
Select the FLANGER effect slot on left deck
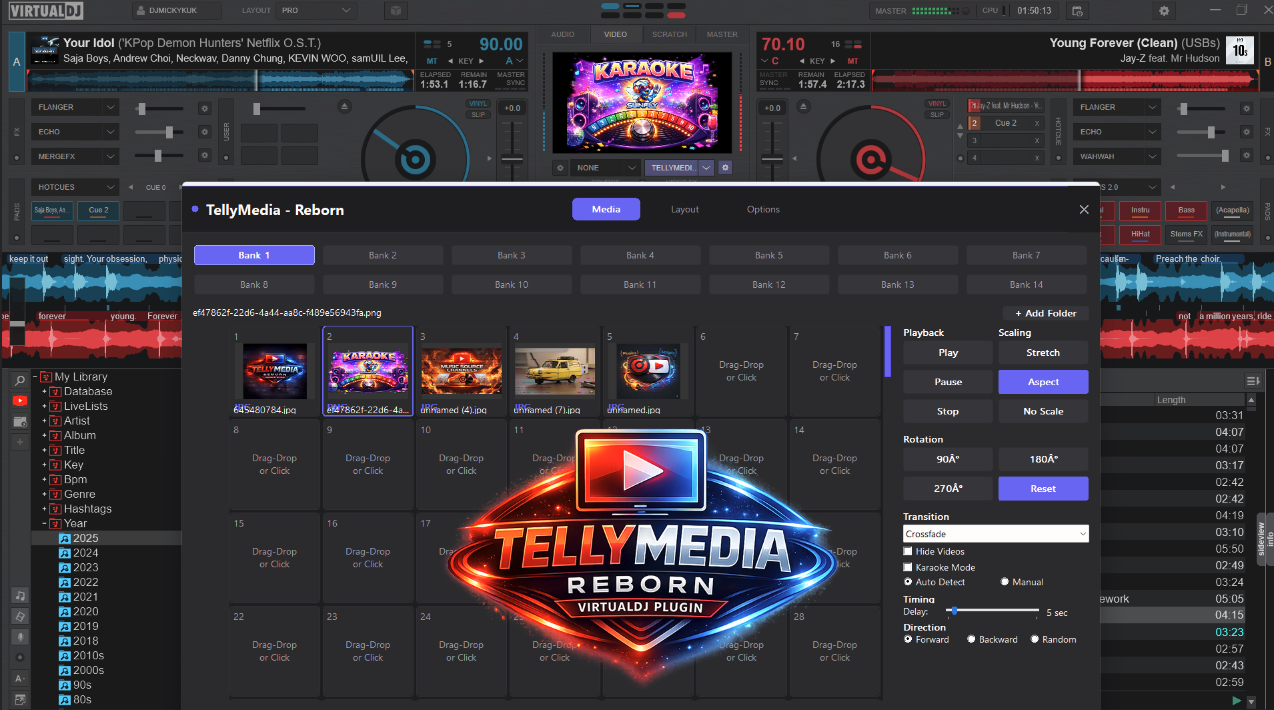click(x=75, y=107)
